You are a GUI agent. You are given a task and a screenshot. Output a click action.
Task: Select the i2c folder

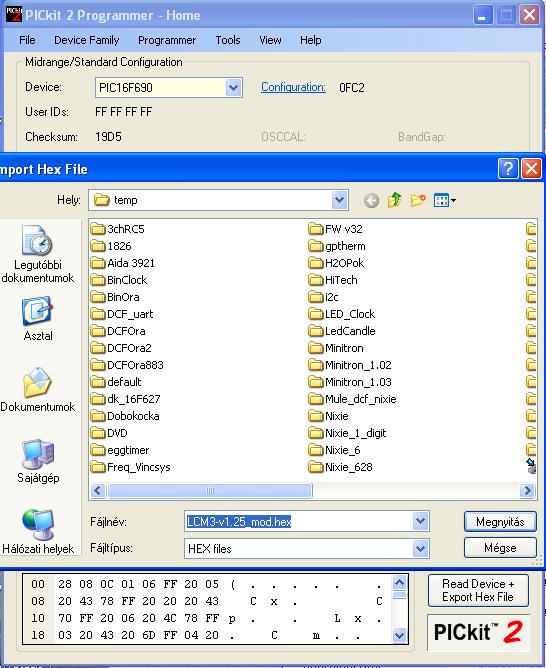coord(323,297)
